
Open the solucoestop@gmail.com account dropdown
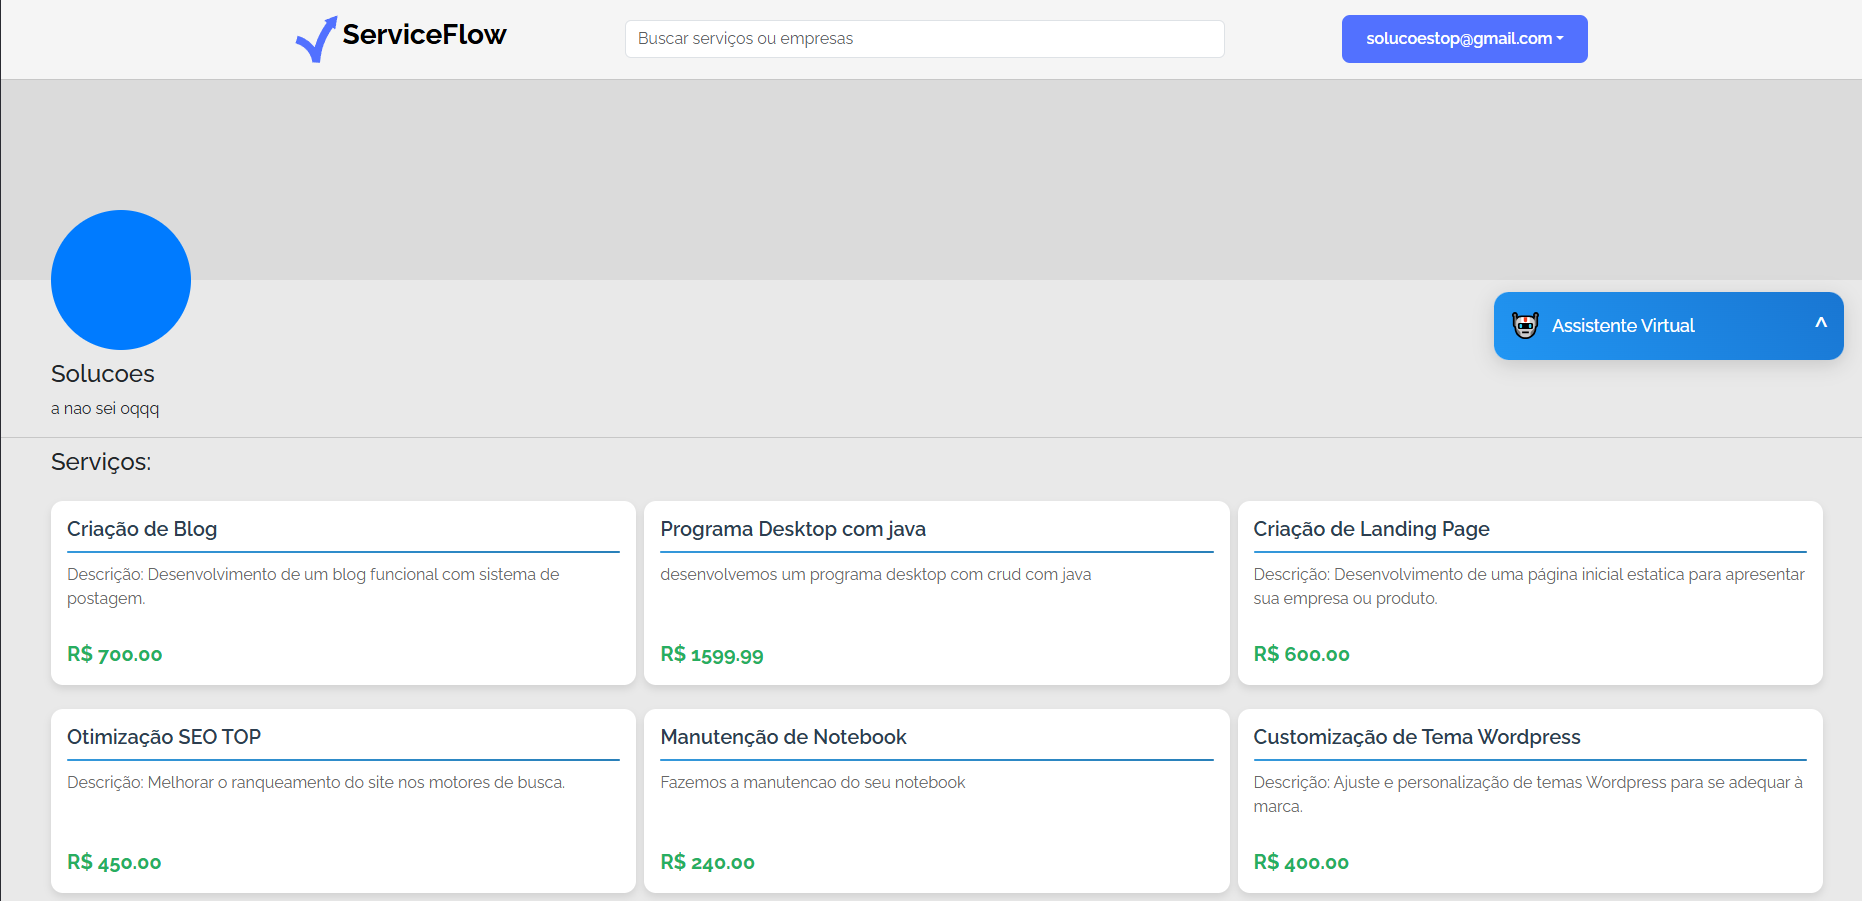(x=1464, y=39)
